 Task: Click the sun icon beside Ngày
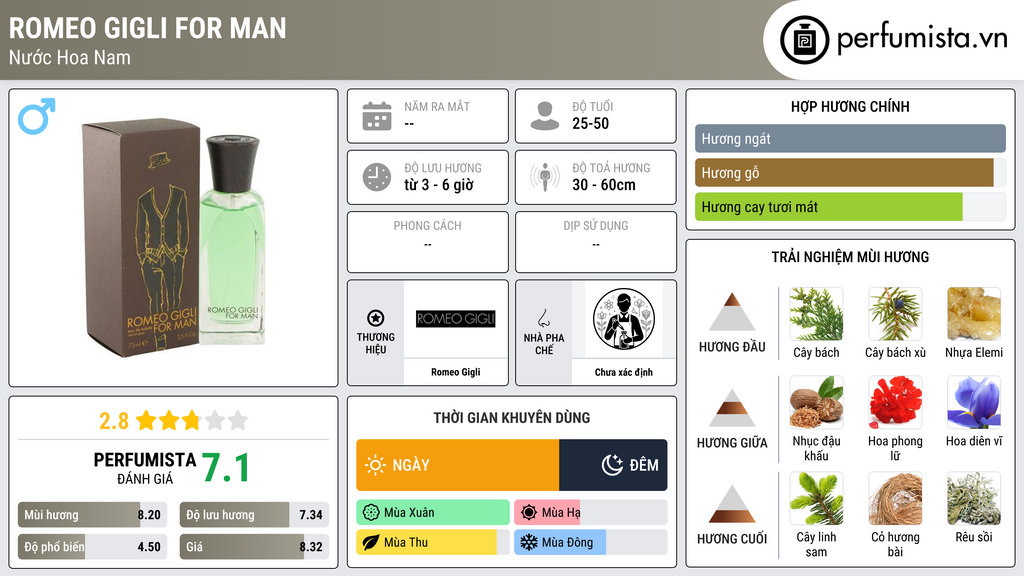point(376,465)
